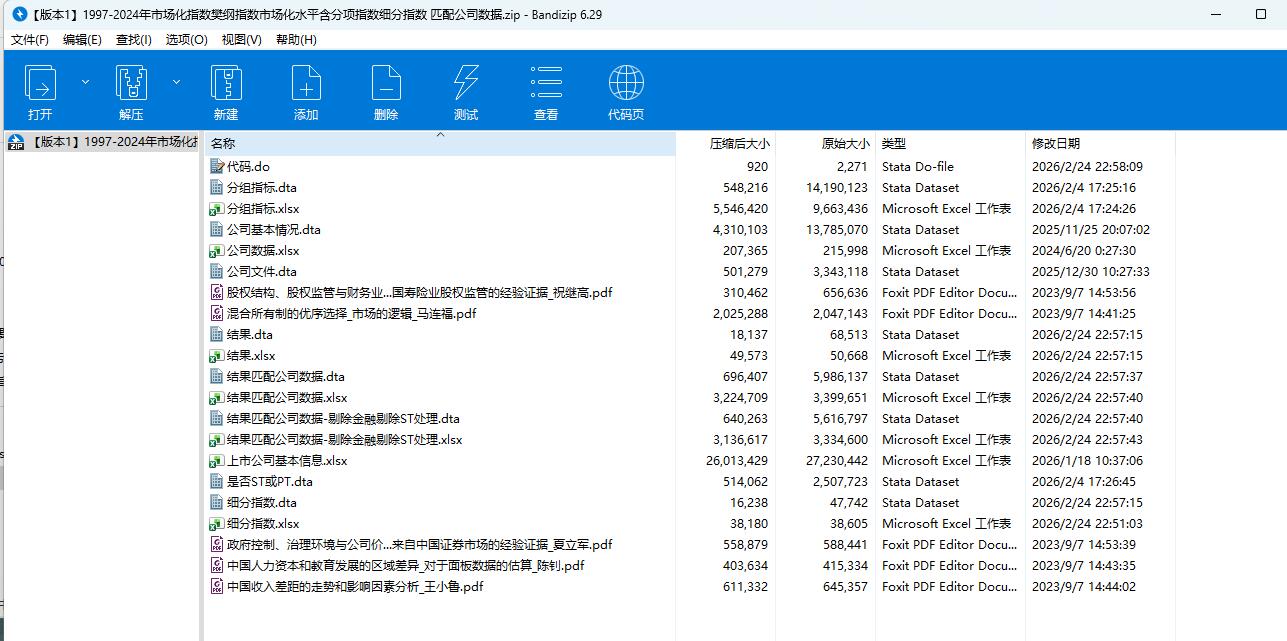This screenshot has height=641, width=1287.
Task: Click original size value 27,230,442
Action: coord(835,461)
